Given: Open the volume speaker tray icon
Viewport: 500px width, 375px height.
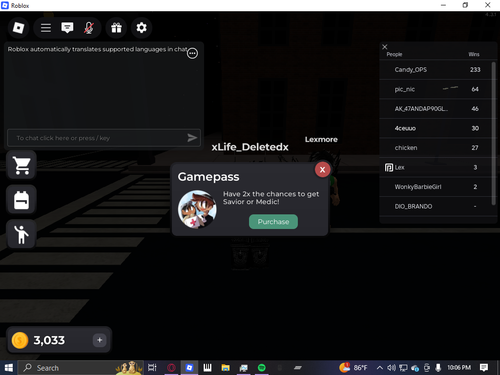Looking at the screenshot, I should click(x=391, y=368).
